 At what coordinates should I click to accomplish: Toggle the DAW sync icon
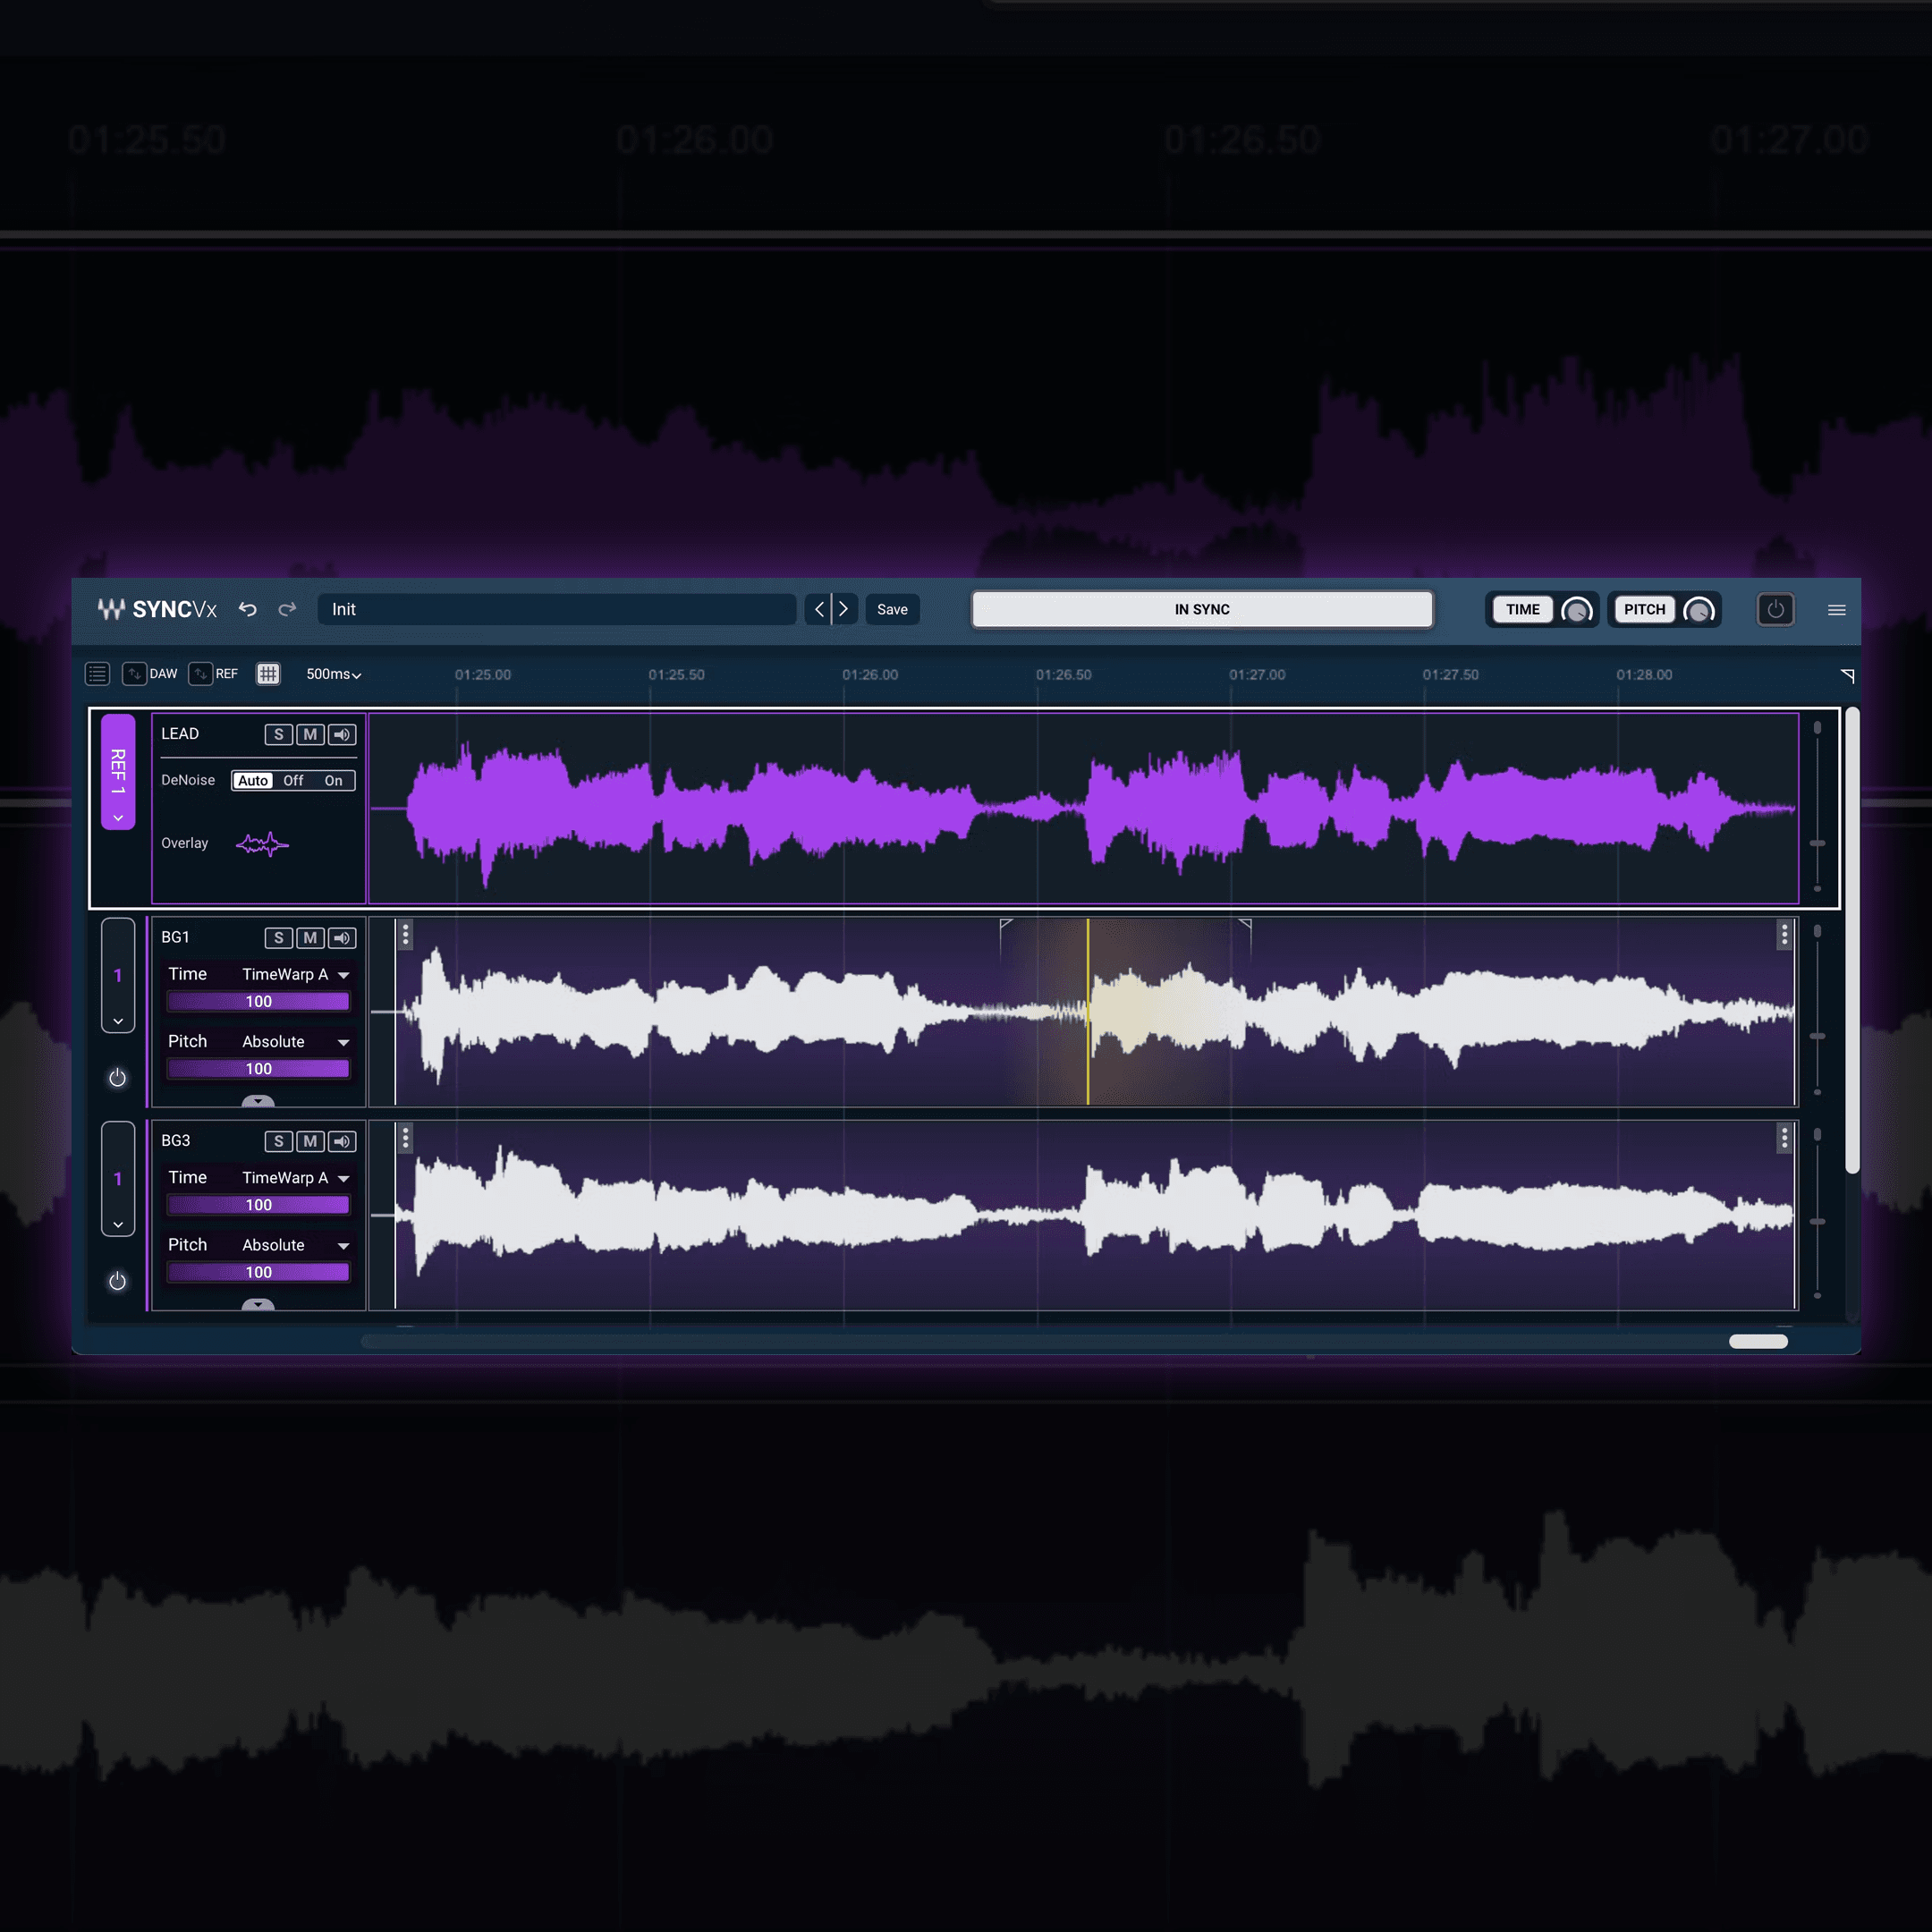coord(134,674)
